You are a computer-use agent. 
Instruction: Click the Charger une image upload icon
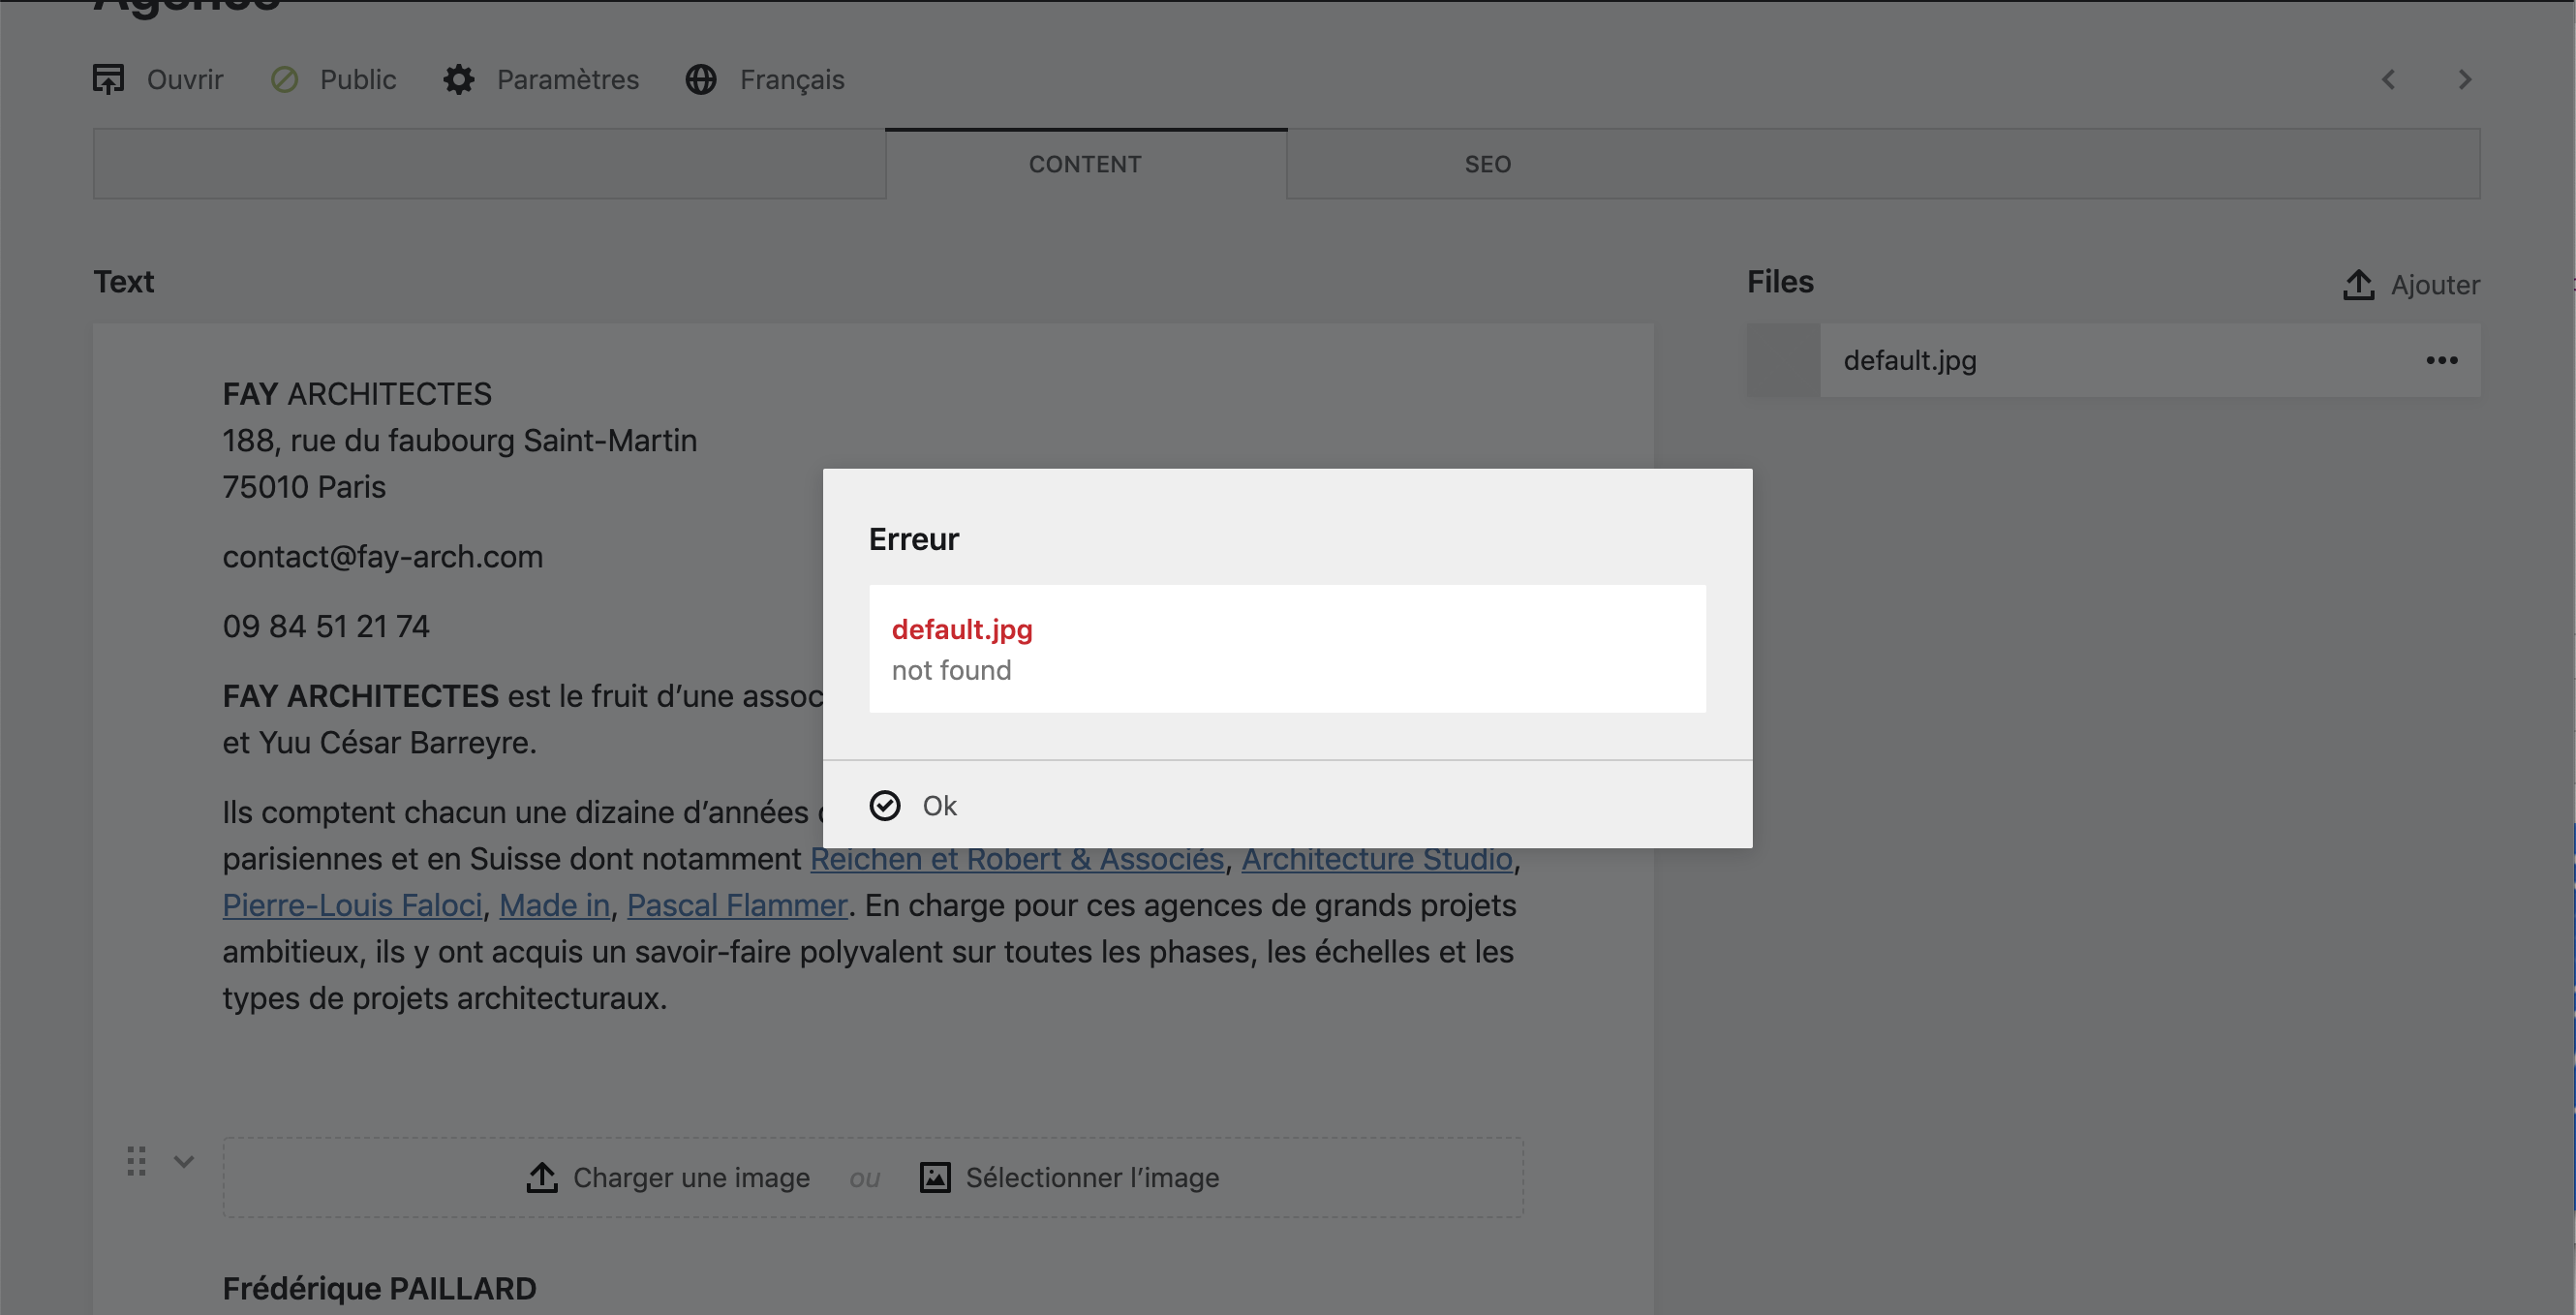point(541,1177)
